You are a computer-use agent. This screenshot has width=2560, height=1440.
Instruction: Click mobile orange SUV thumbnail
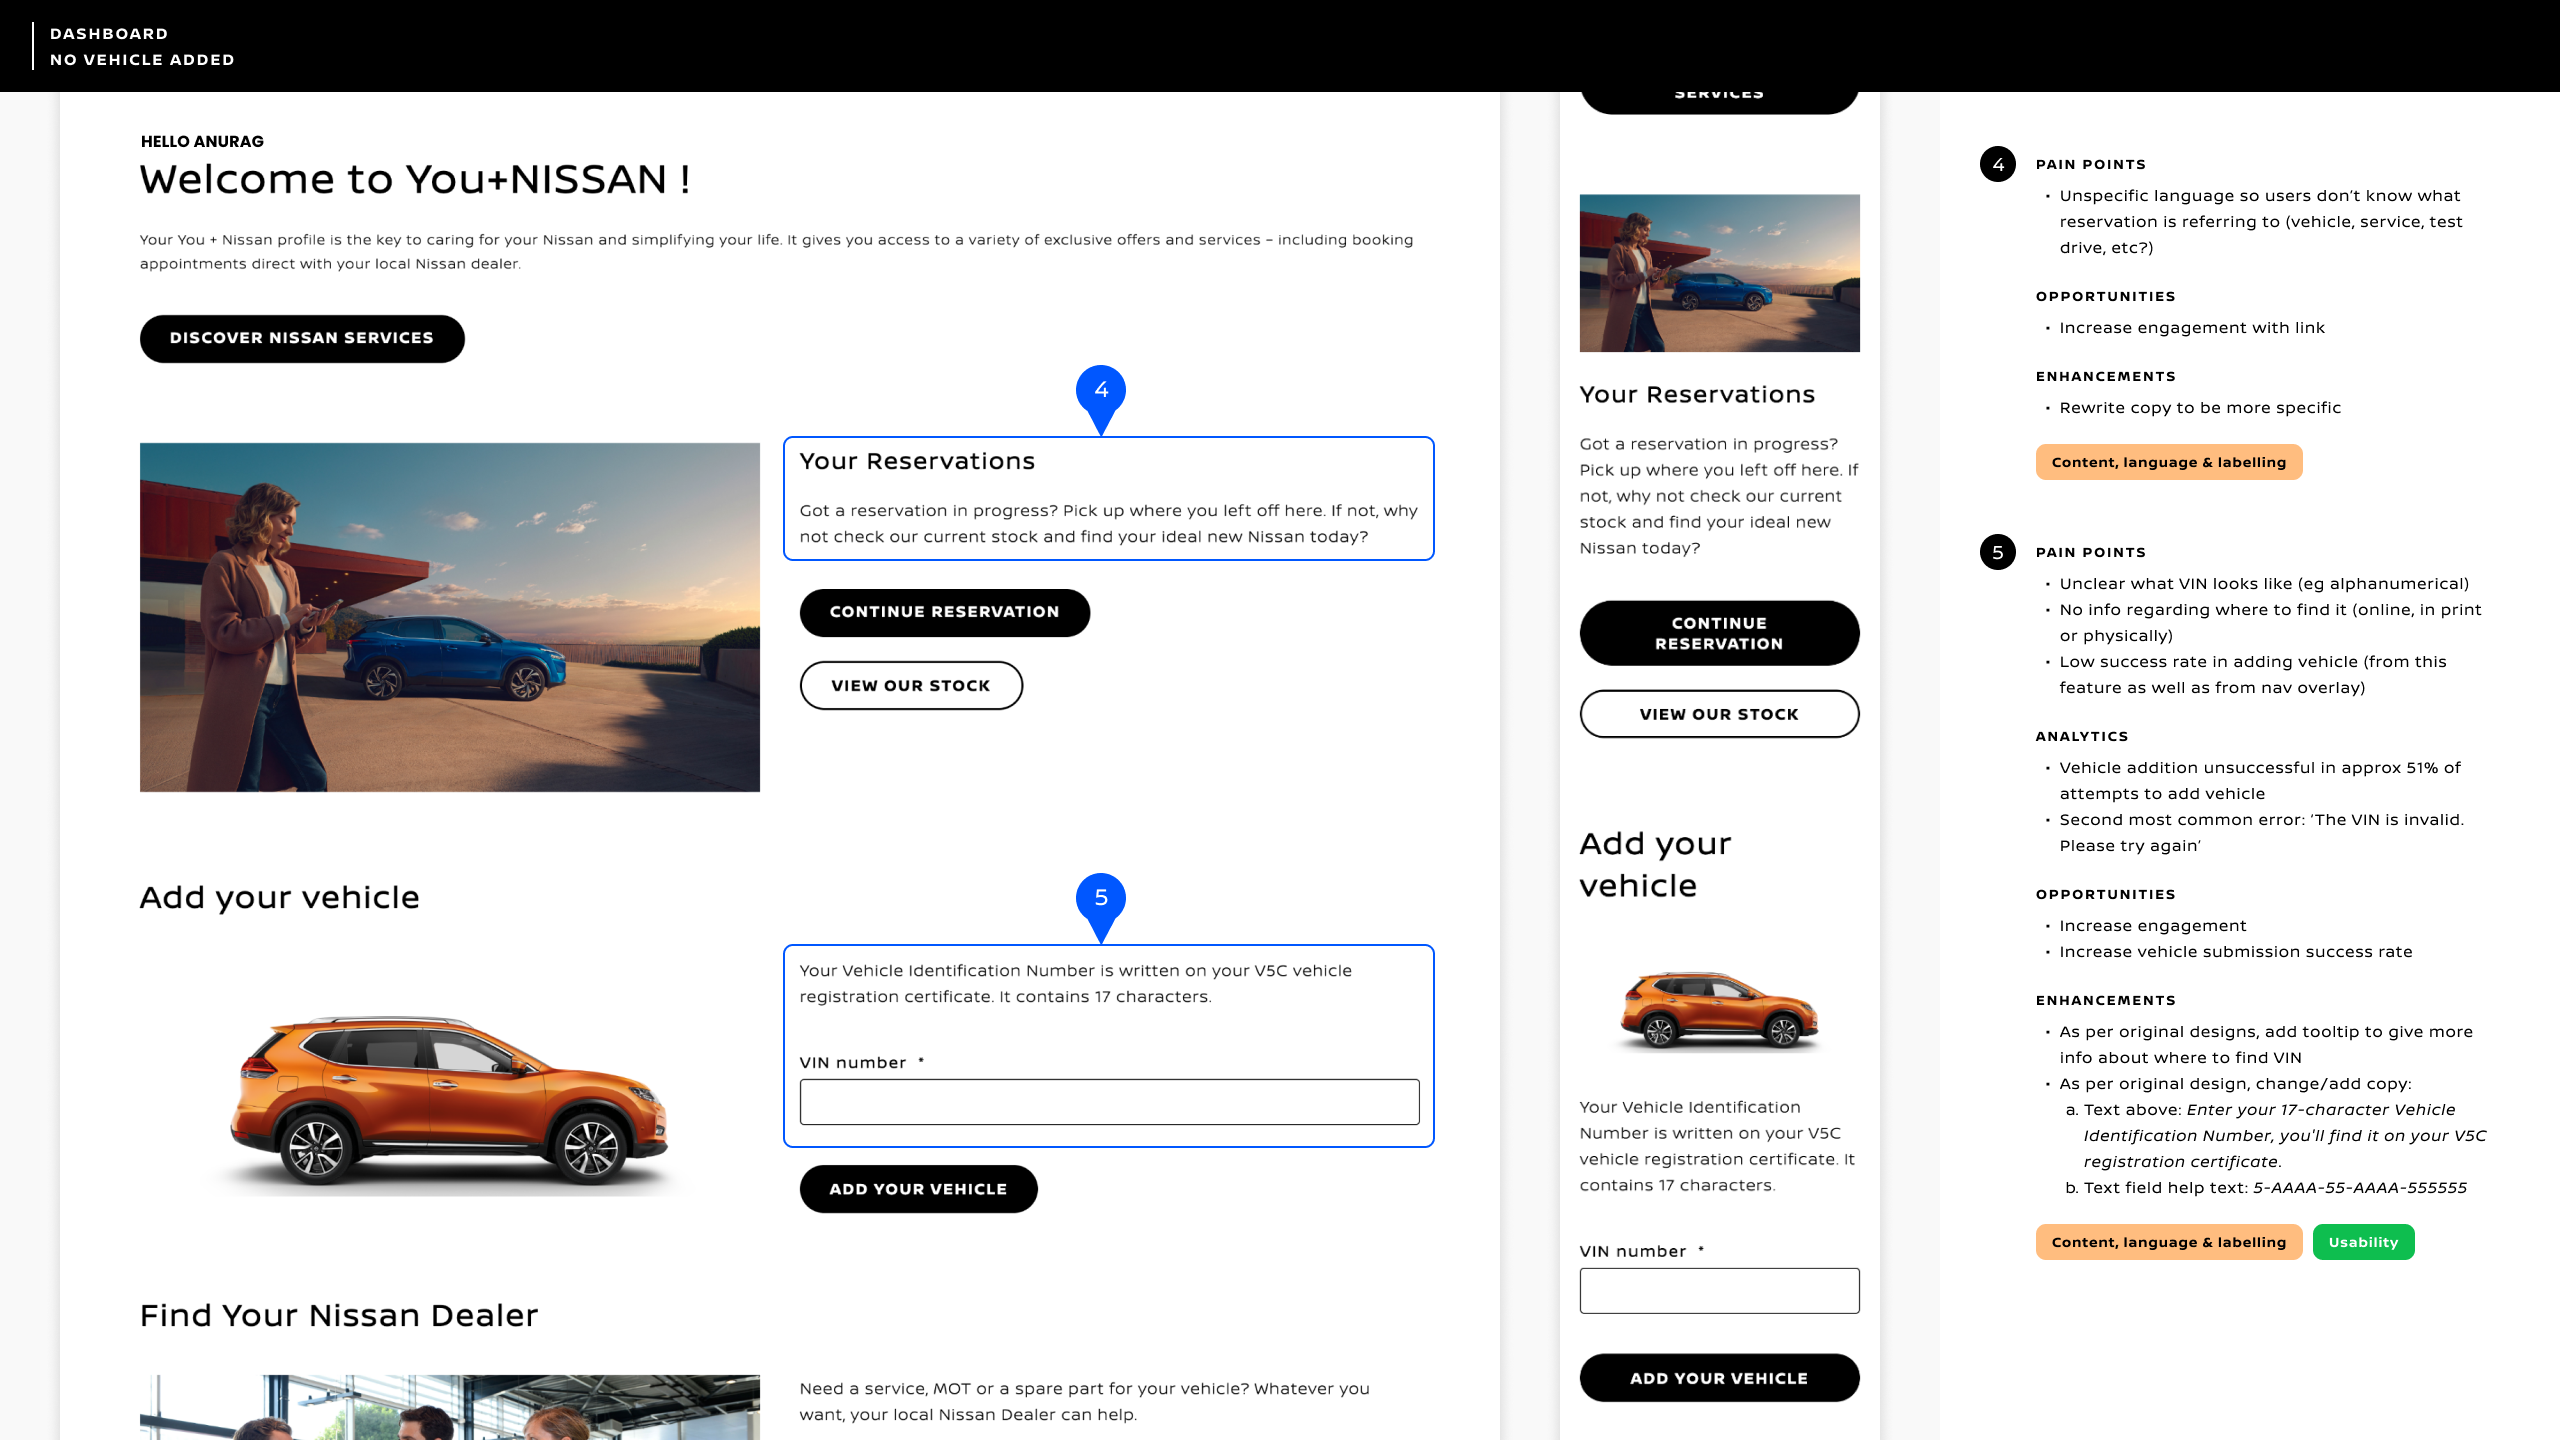tap(1719, 1010)
